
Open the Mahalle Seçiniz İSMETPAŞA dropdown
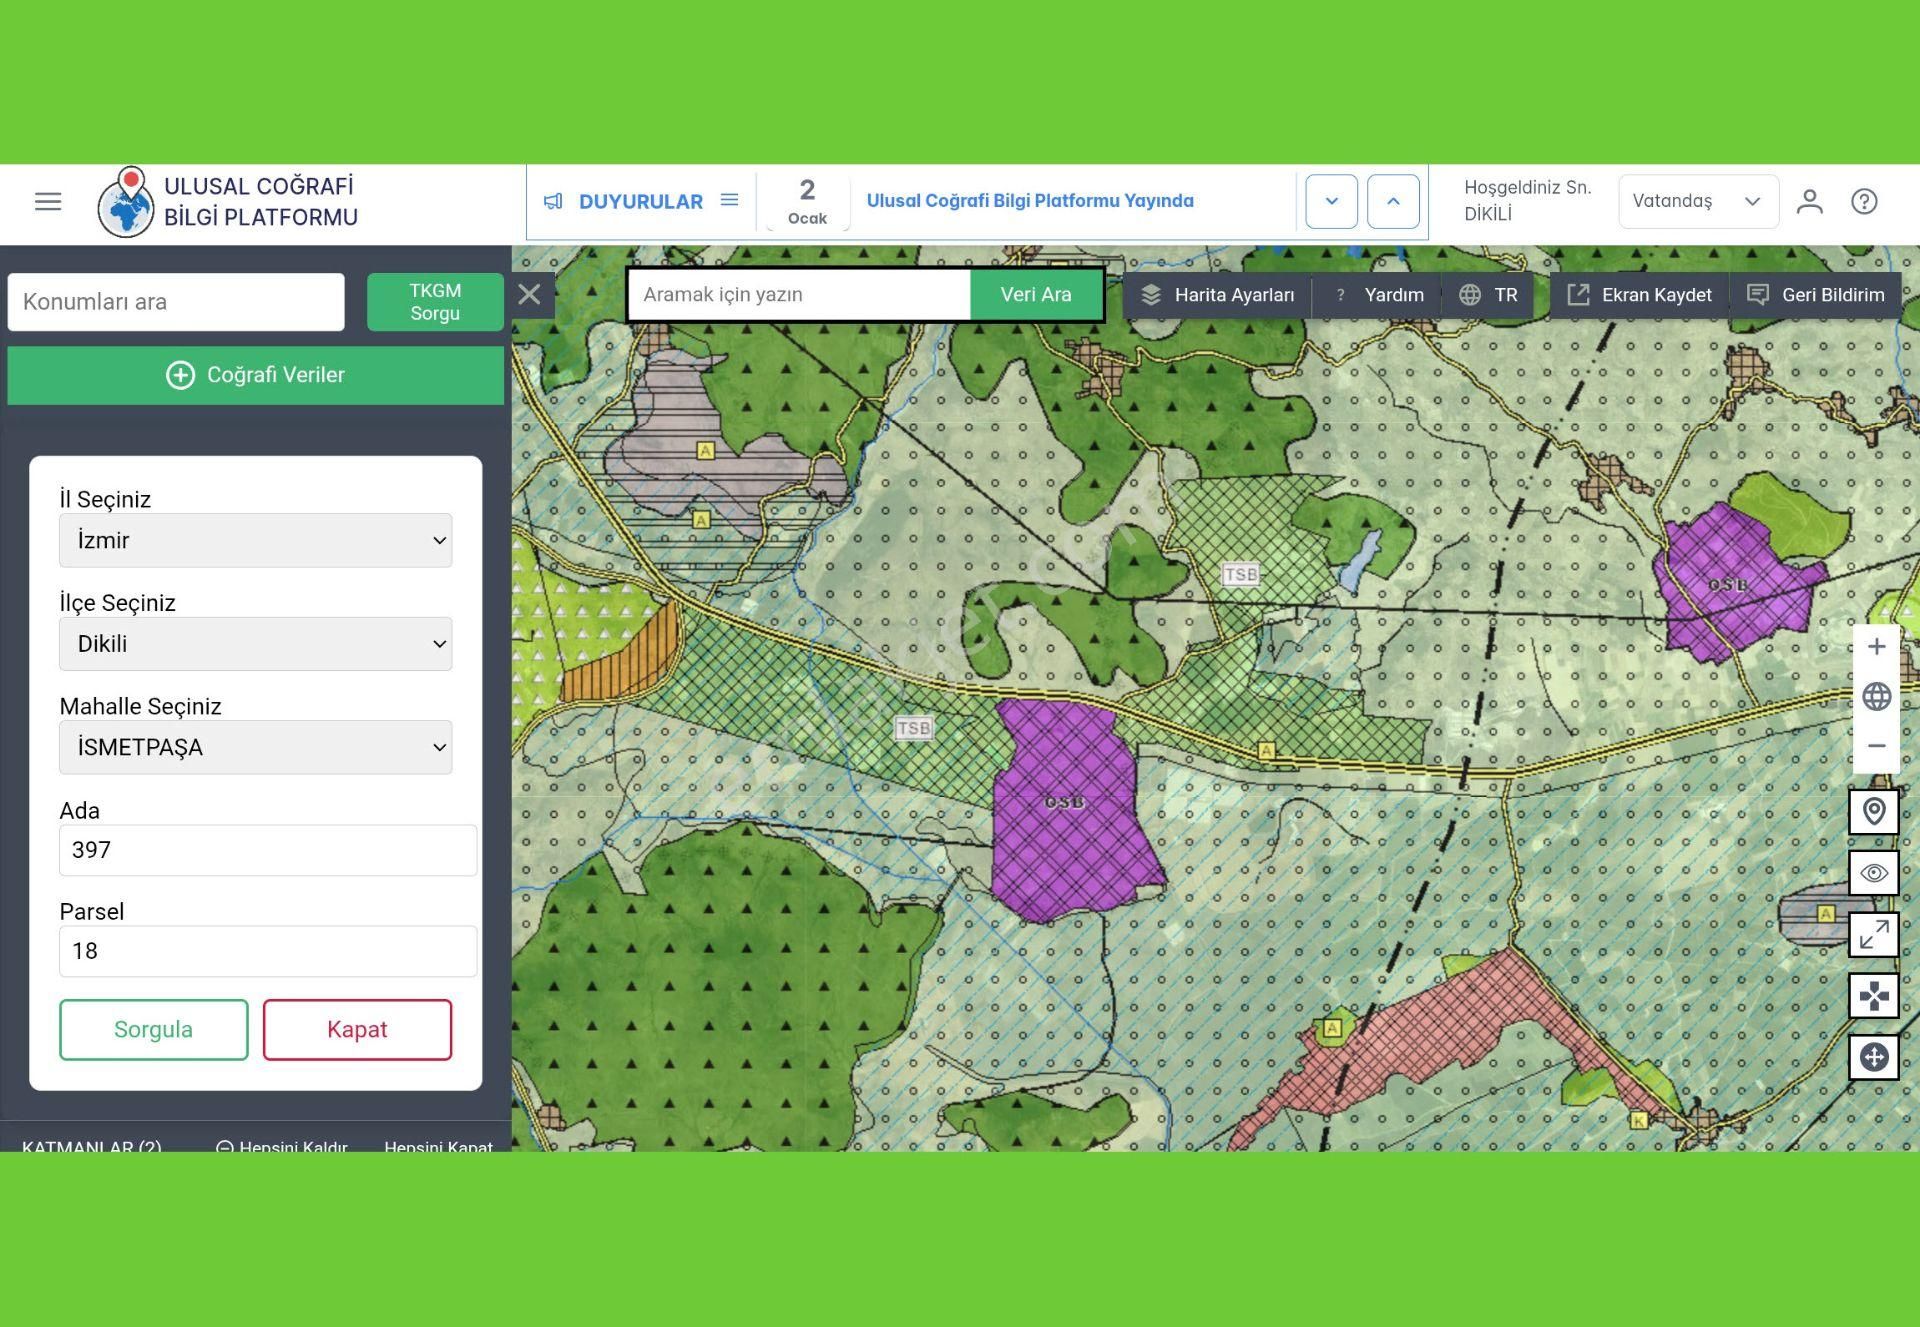(x=255, y=748)
